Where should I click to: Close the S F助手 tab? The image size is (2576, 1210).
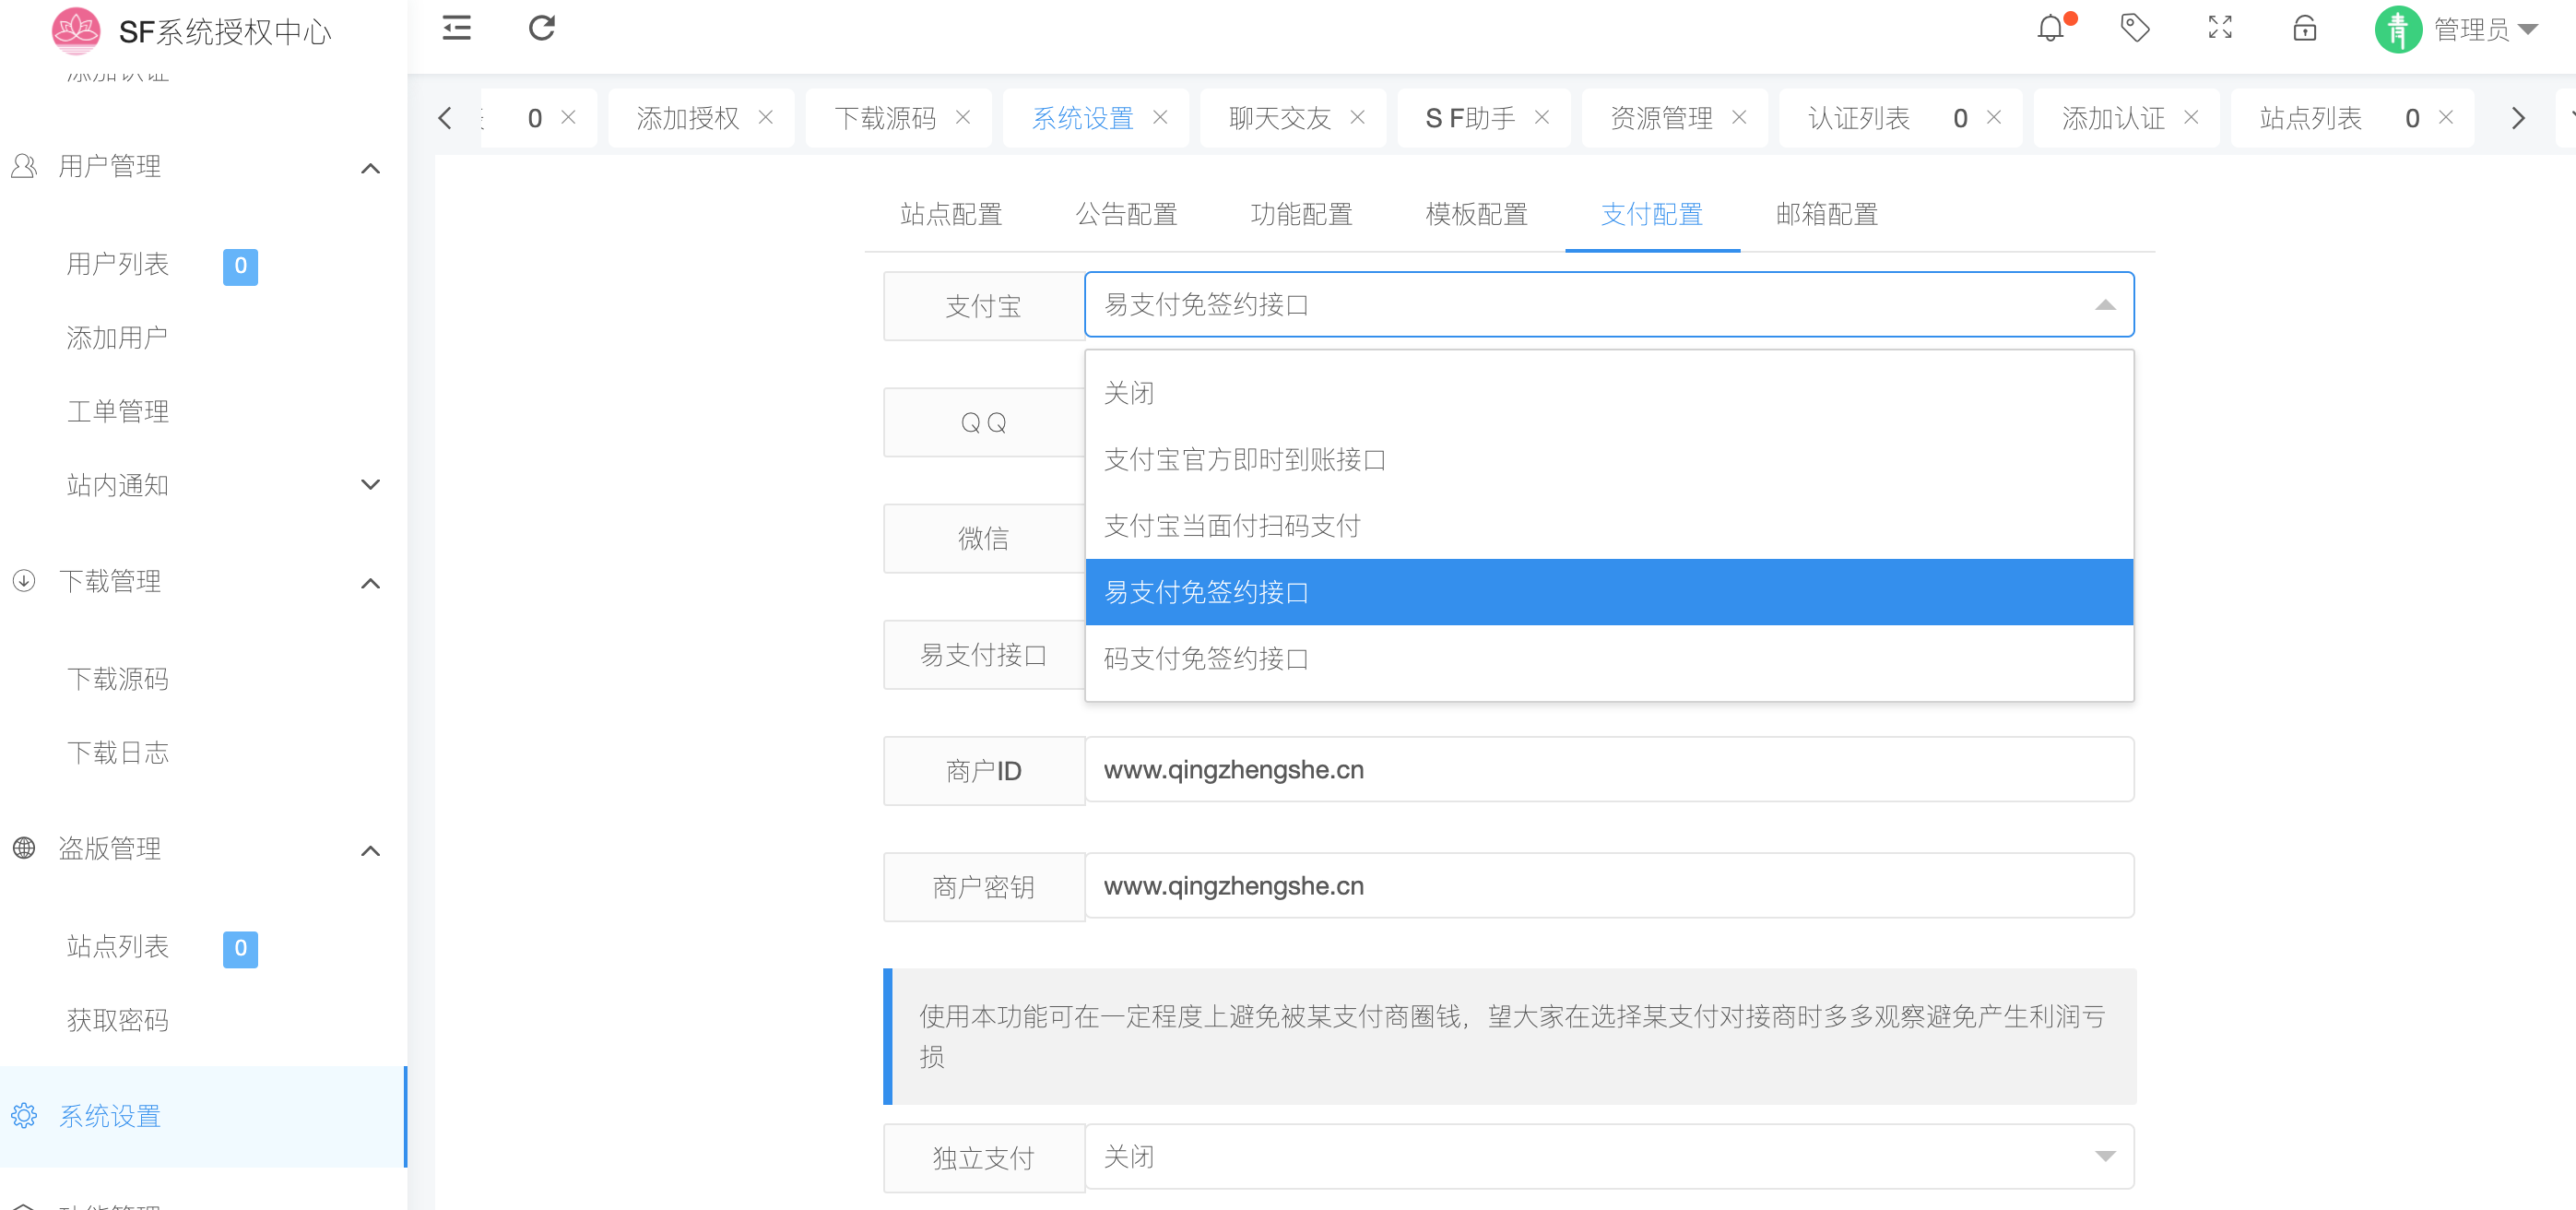(1542, 117)
